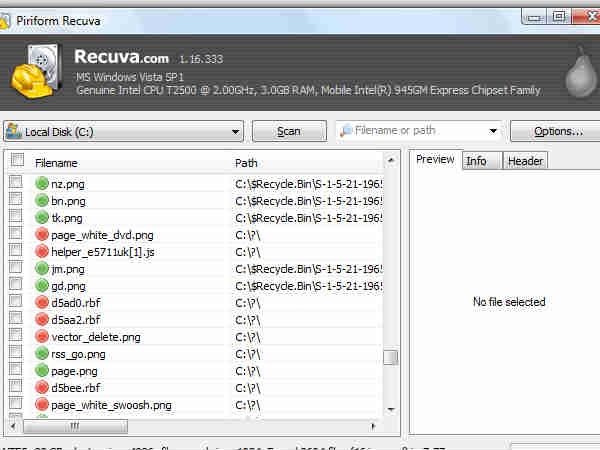Switch to the Preview tab
The height and width of the screenshot is (450, 600).
point(435,160)
